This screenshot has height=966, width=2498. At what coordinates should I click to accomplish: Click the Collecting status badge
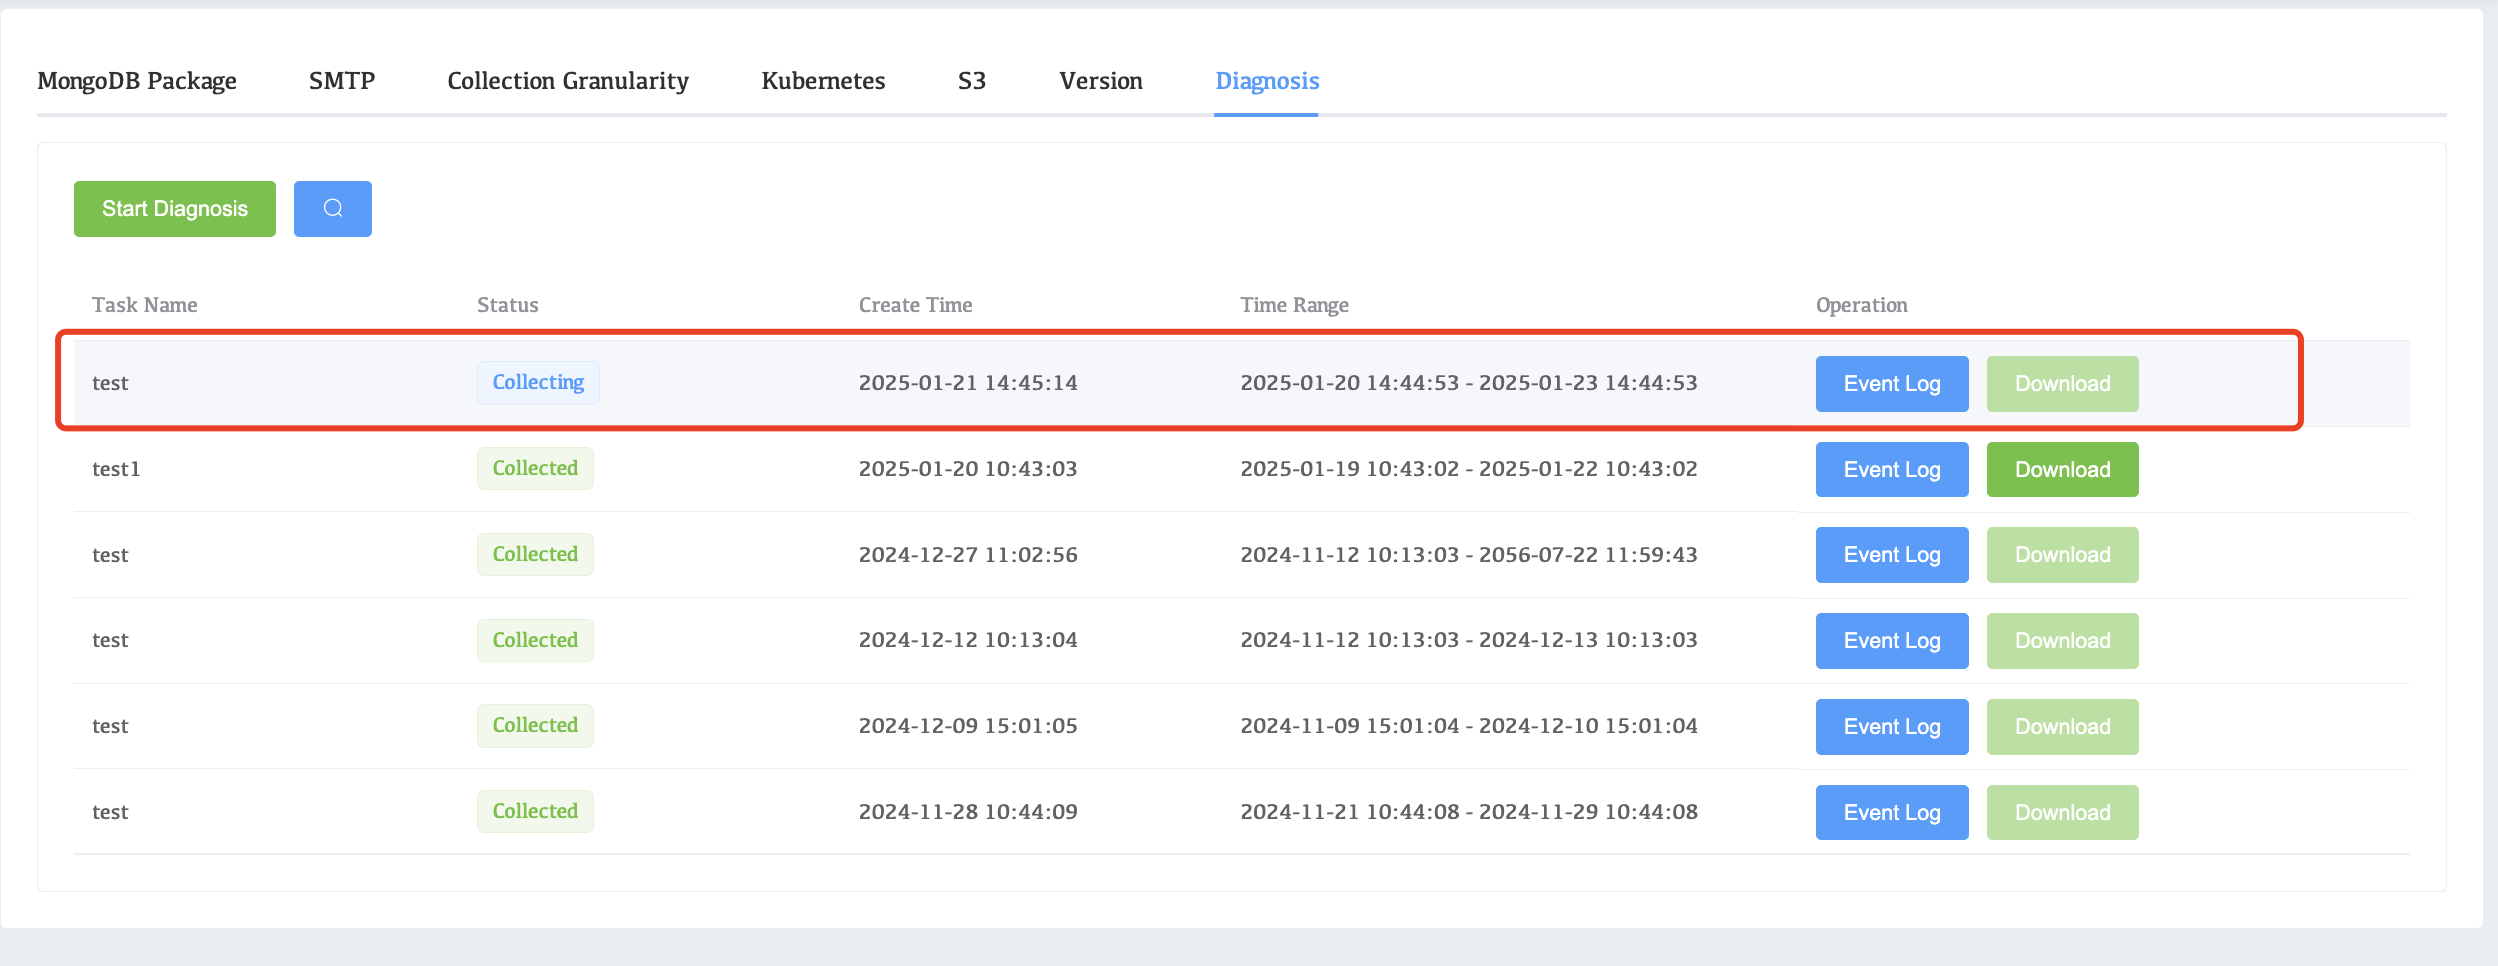(538, 383)
